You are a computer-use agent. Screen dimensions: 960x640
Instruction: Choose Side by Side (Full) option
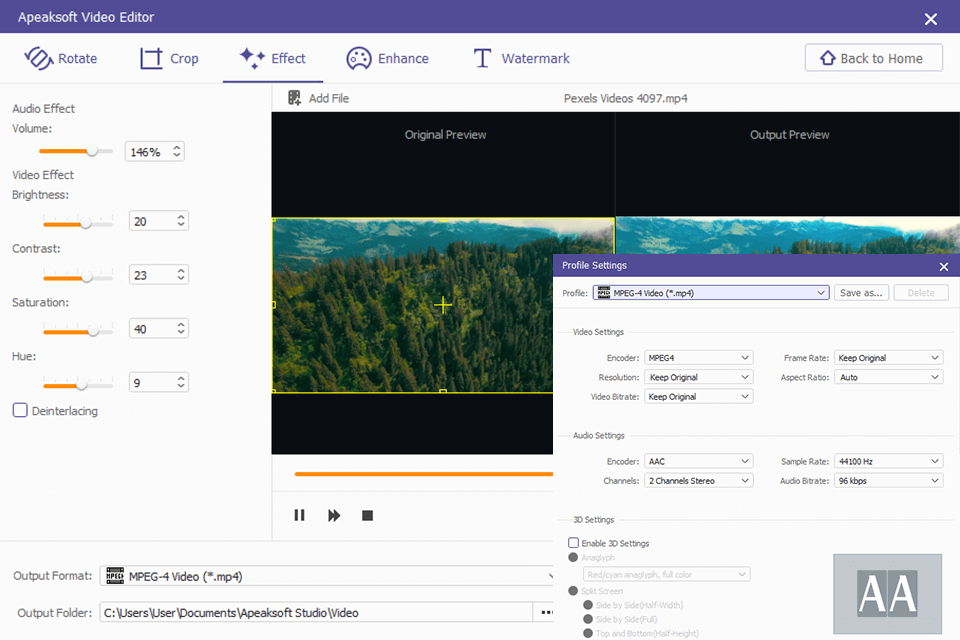(588, 619)
